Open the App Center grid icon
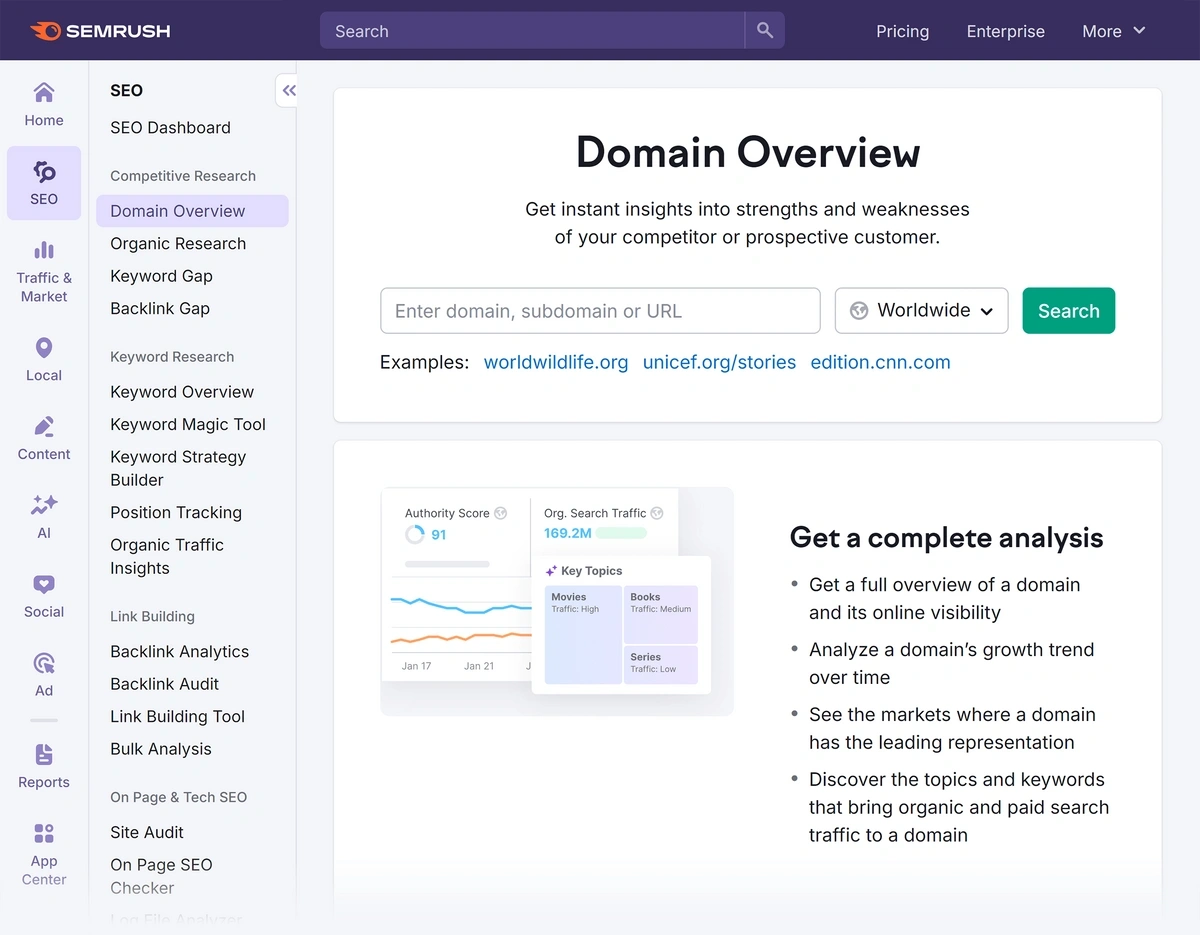Screen dimensions: 1200x935 (44, 833)
